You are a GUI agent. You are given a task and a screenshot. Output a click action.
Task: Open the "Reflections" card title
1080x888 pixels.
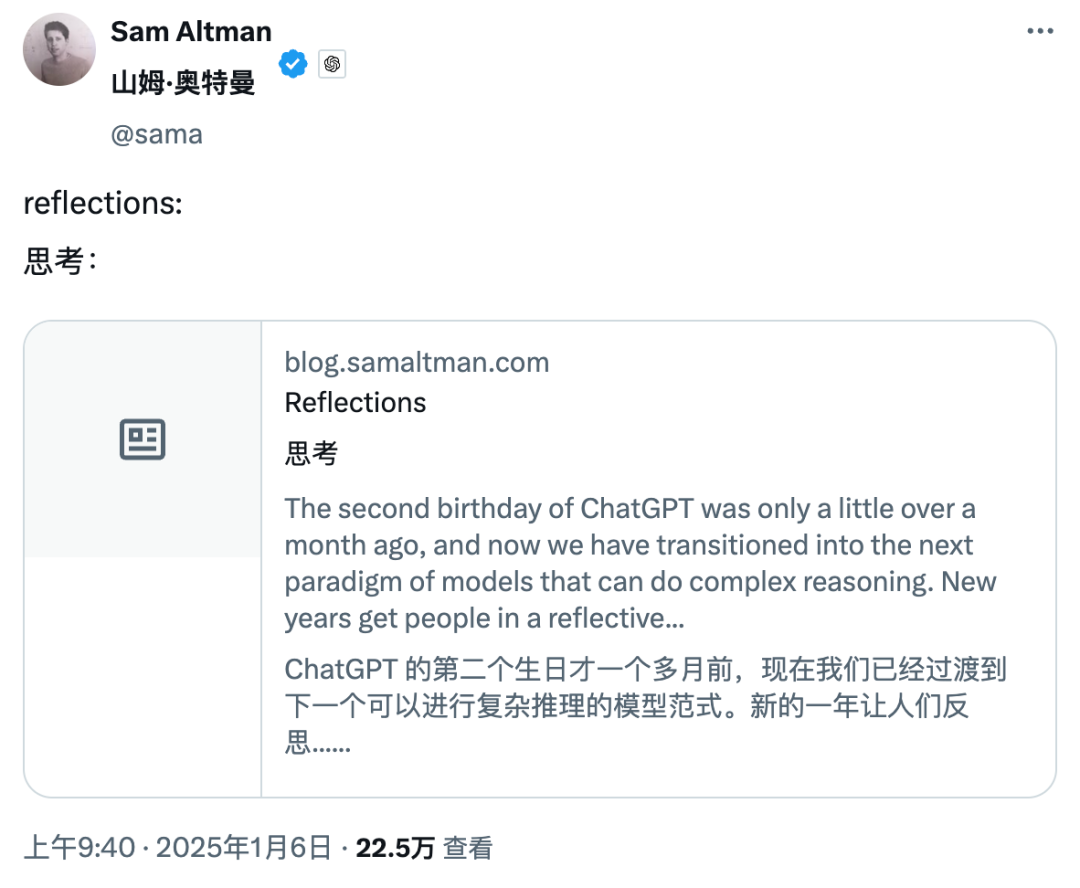(x=355, y=403)
